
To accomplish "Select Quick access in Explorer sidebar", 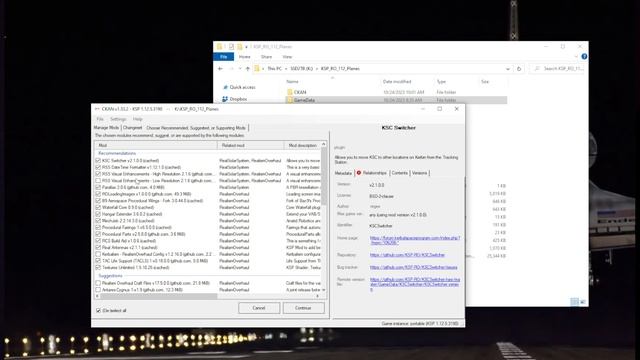I will tap(239, 87).
